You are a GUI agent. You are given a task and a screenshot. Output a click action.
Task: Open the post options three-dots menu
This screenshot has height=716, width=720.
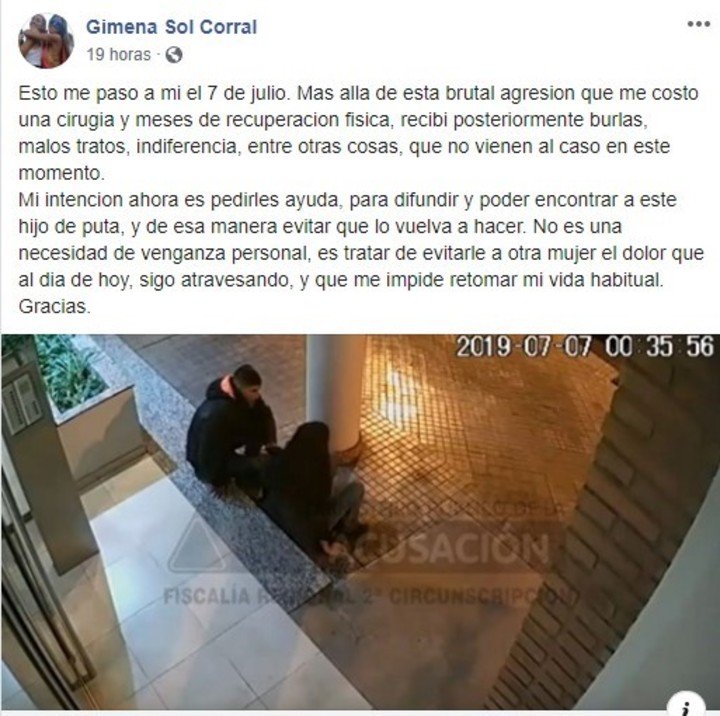pos(698,24)
